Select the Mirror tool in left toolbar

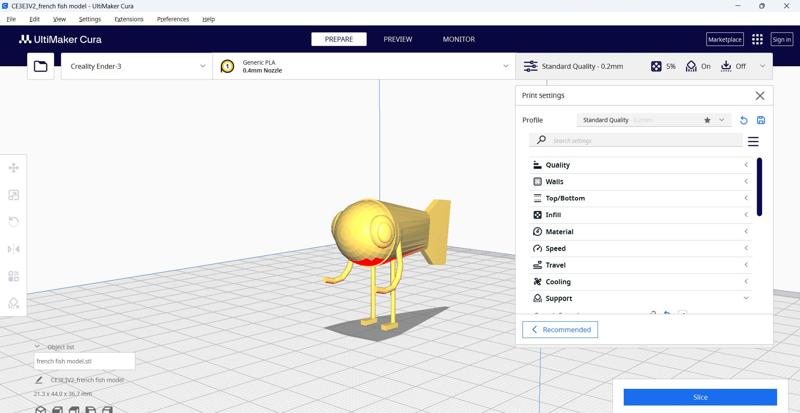[14, 249]
